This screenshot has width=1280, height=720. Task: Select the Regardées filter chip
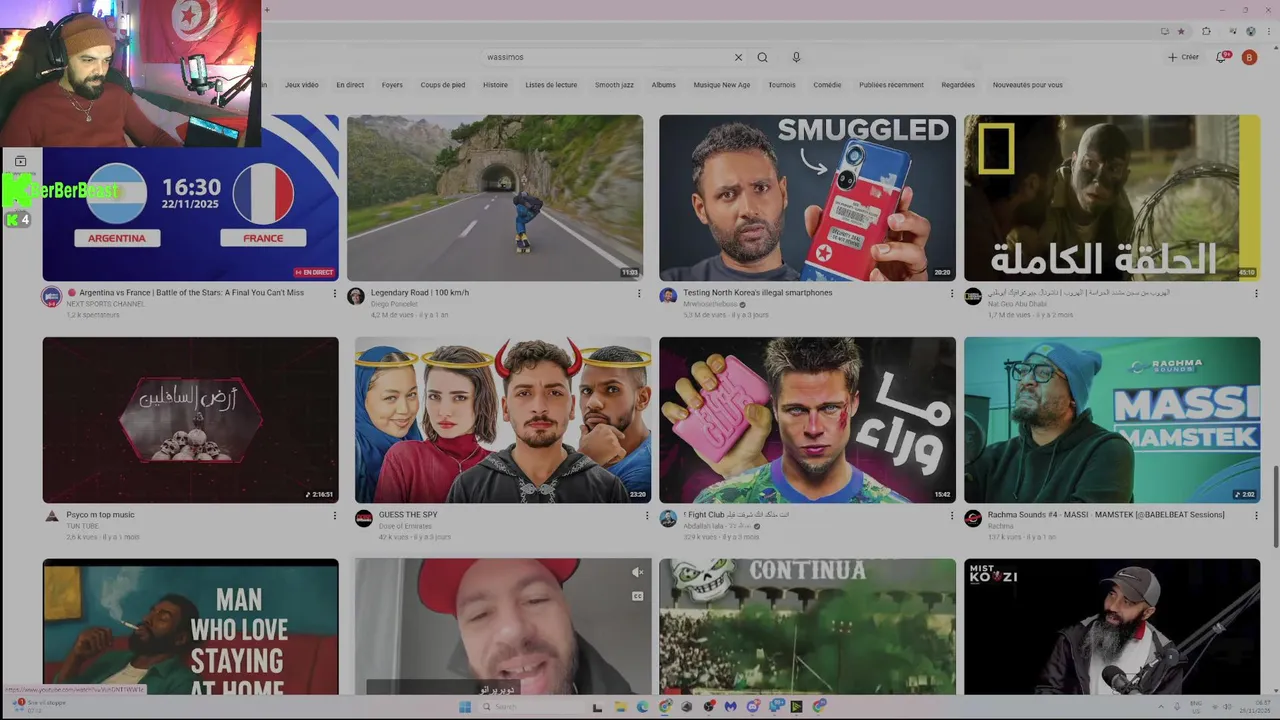click(x=958, y=85)
